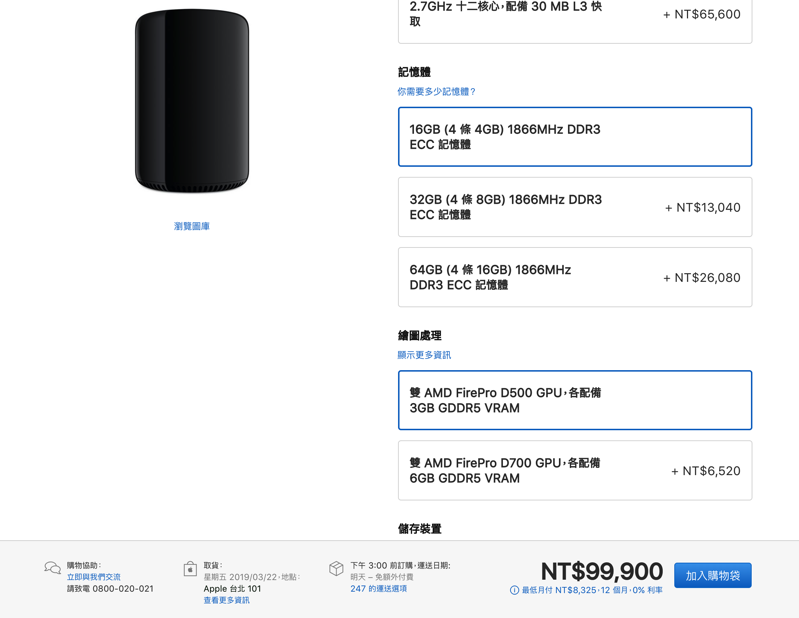The image size is (799, 618).
Task: Open 247 的運送選項 delivery options
Action: pyautogui.click(x=379, y=588)
